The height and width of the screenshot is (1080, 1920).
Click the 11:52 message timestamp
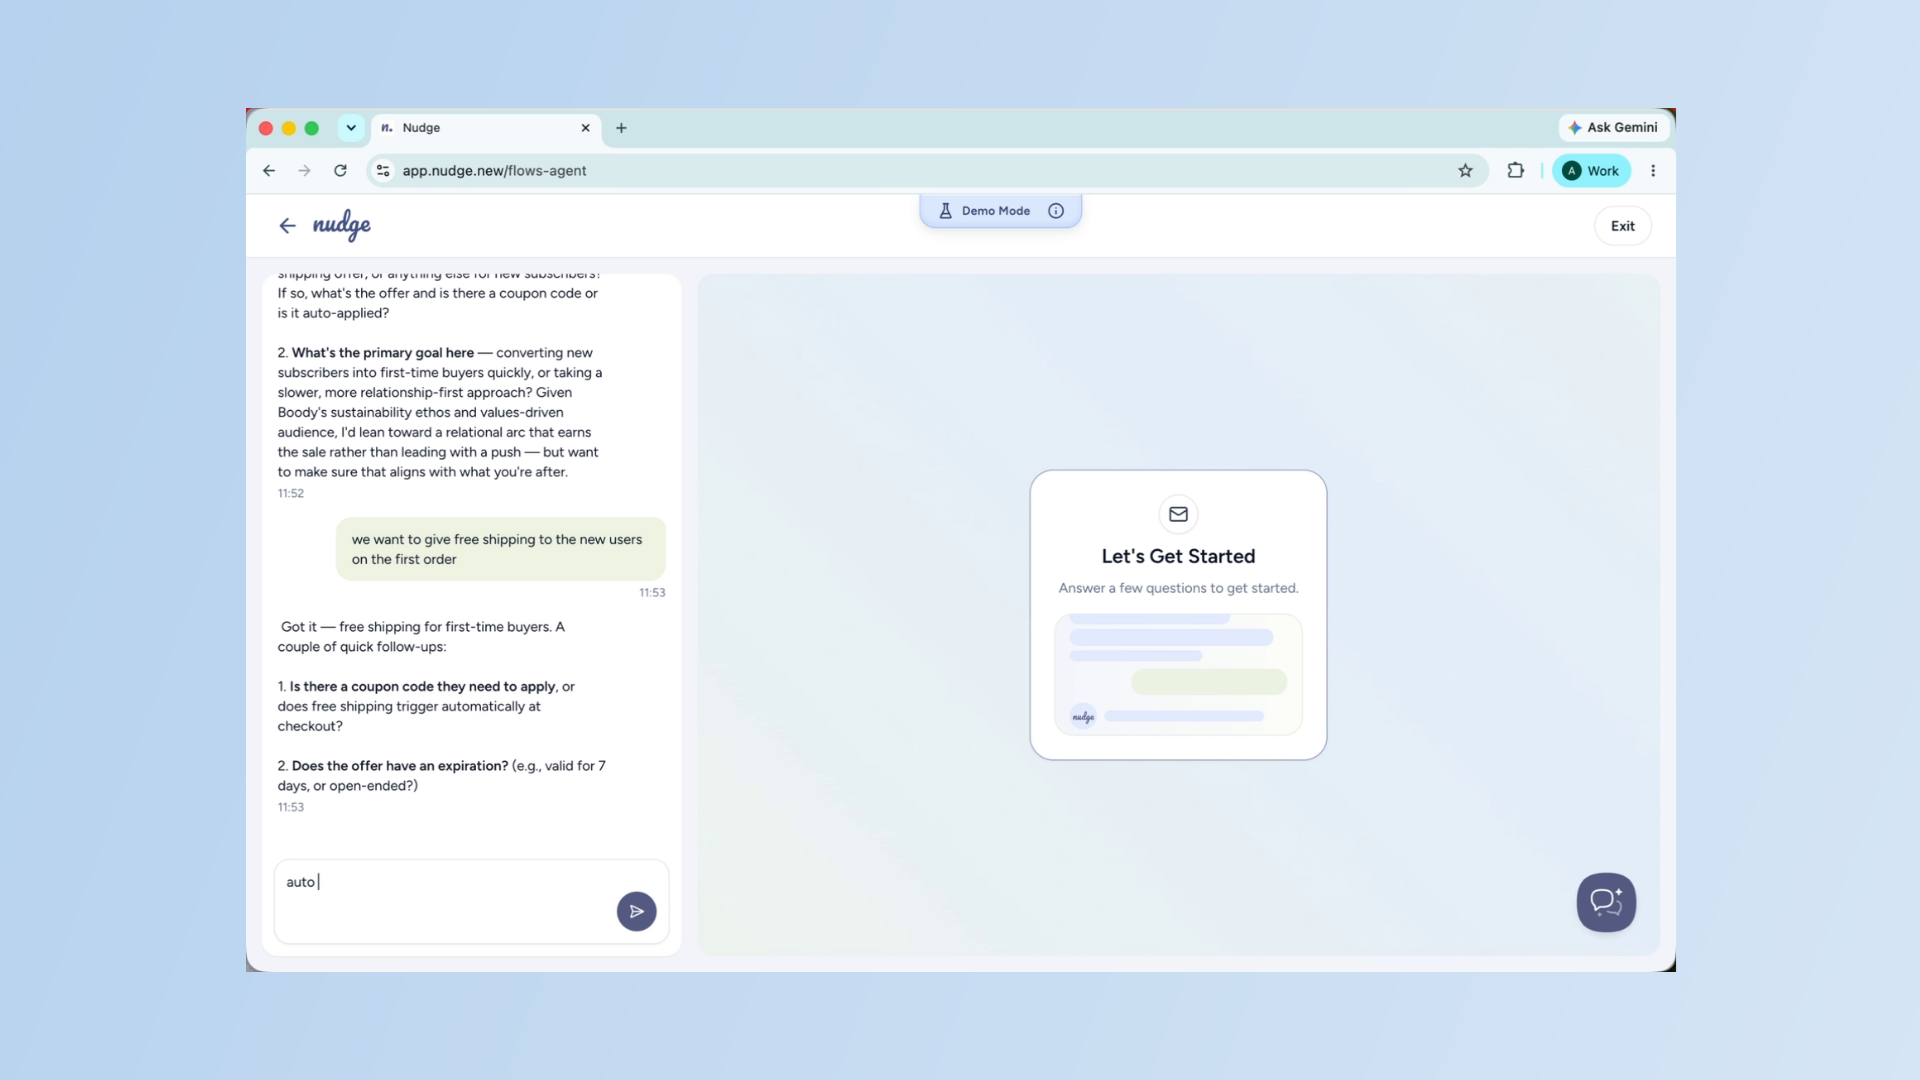[x=291, y=493]
